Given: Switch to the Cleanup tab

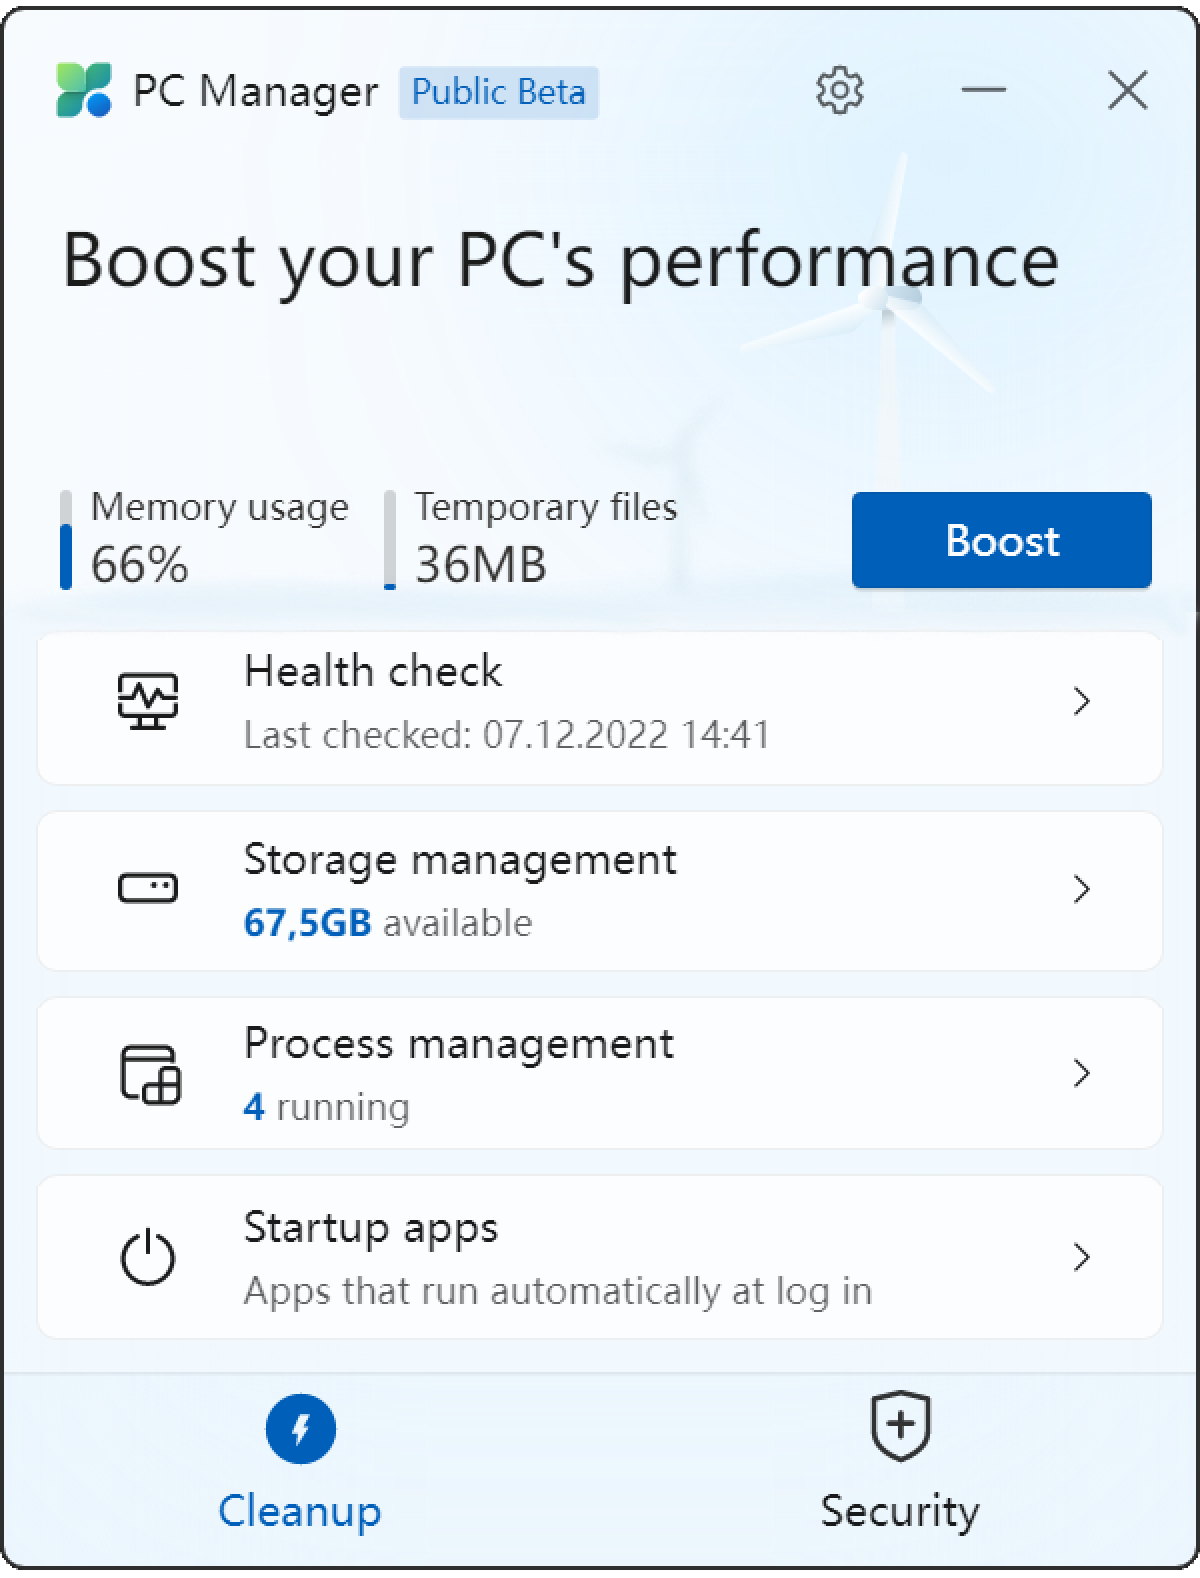Looking at the screenshot, I should click(x=299, y=1470).
